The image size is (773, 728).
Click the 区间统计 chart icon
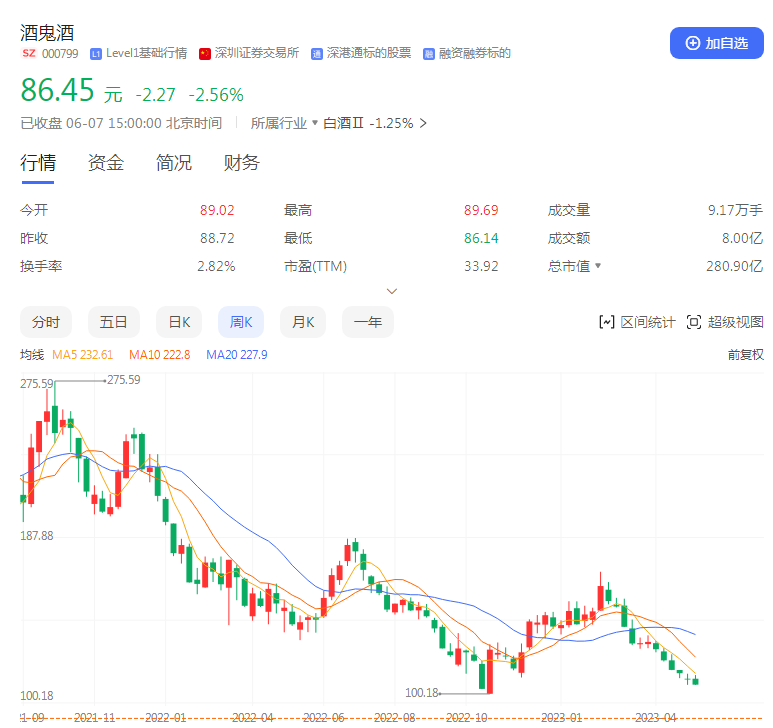click(606, 322)
